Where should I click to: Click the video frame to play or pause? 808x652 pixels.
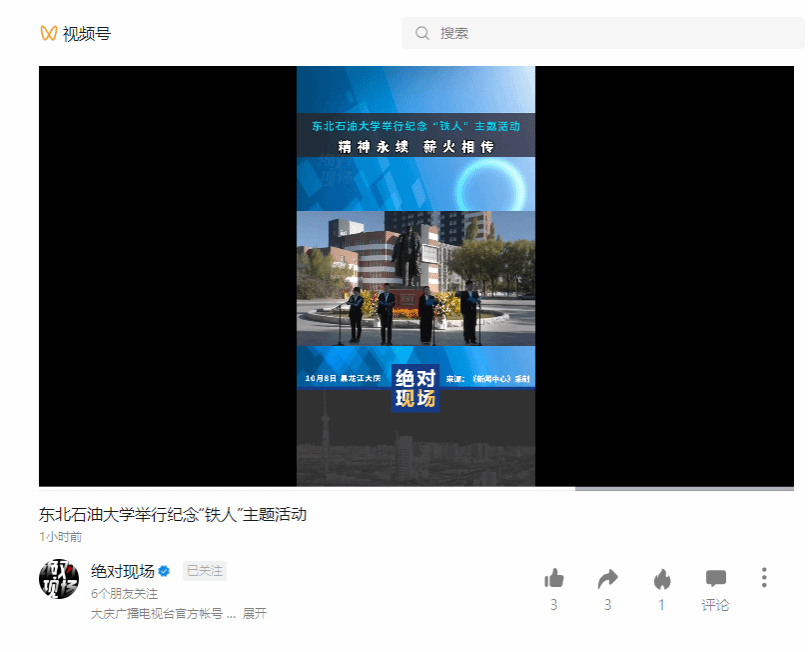coord(416,276)
